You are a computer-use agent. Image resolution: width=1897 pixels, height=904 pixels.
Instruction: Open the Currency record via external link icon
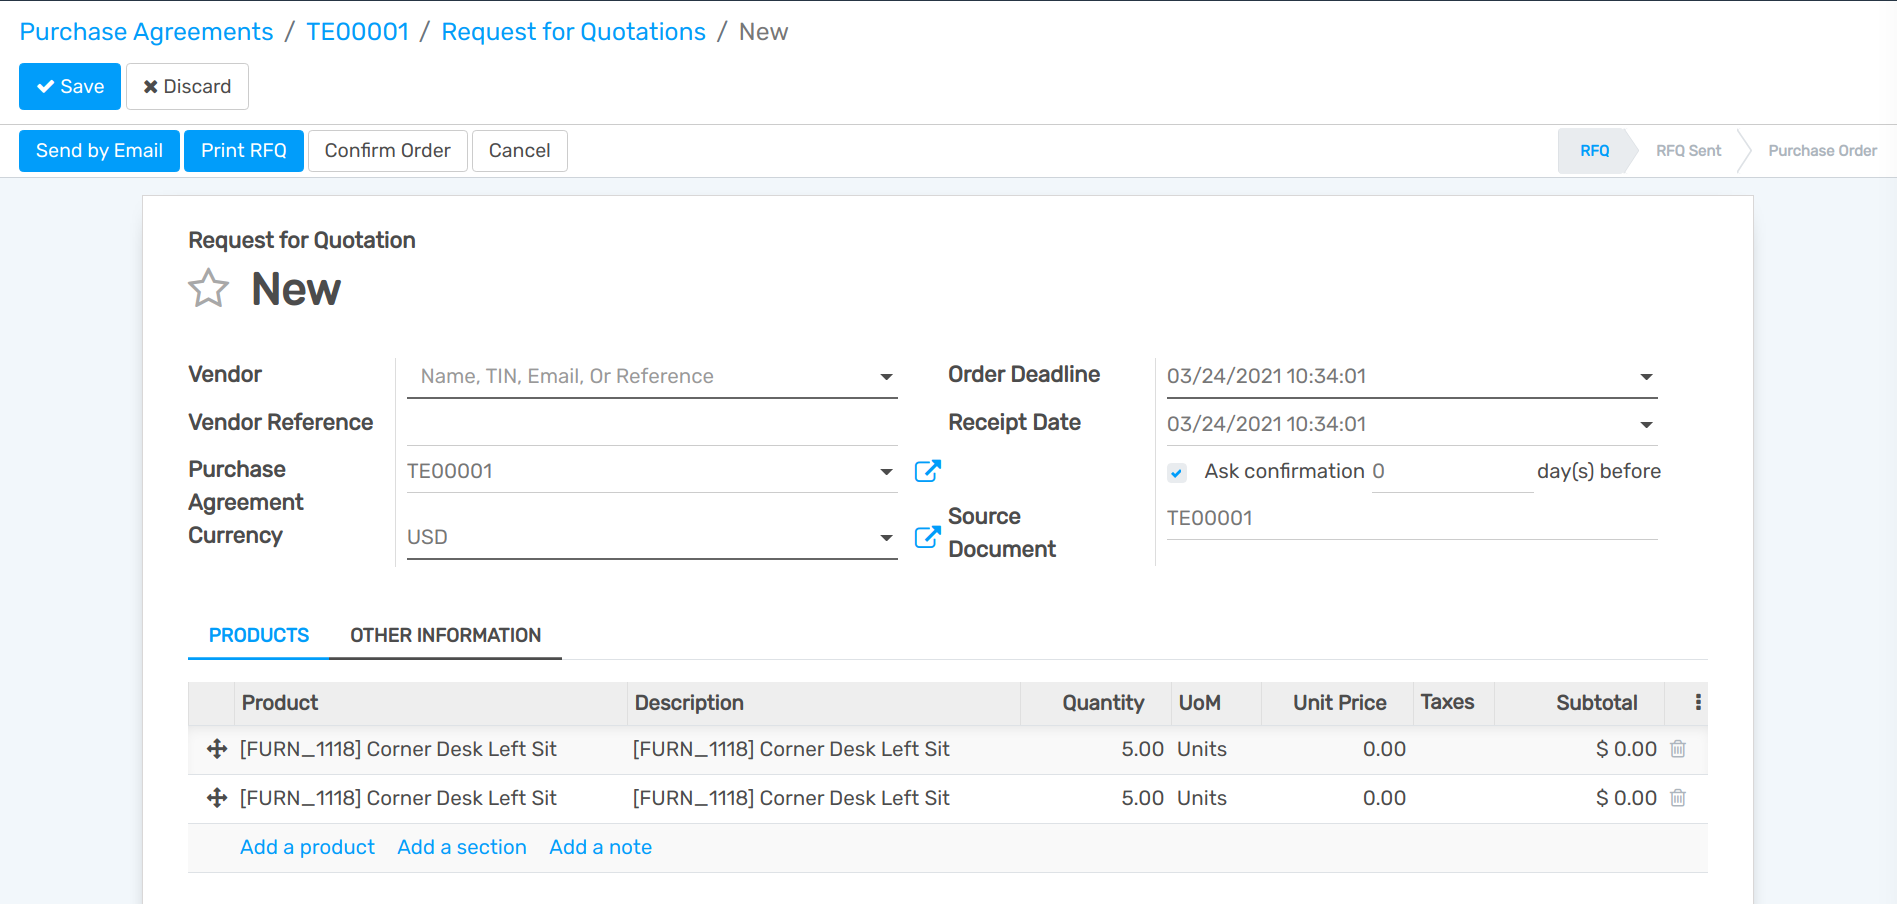pos(927,537)
